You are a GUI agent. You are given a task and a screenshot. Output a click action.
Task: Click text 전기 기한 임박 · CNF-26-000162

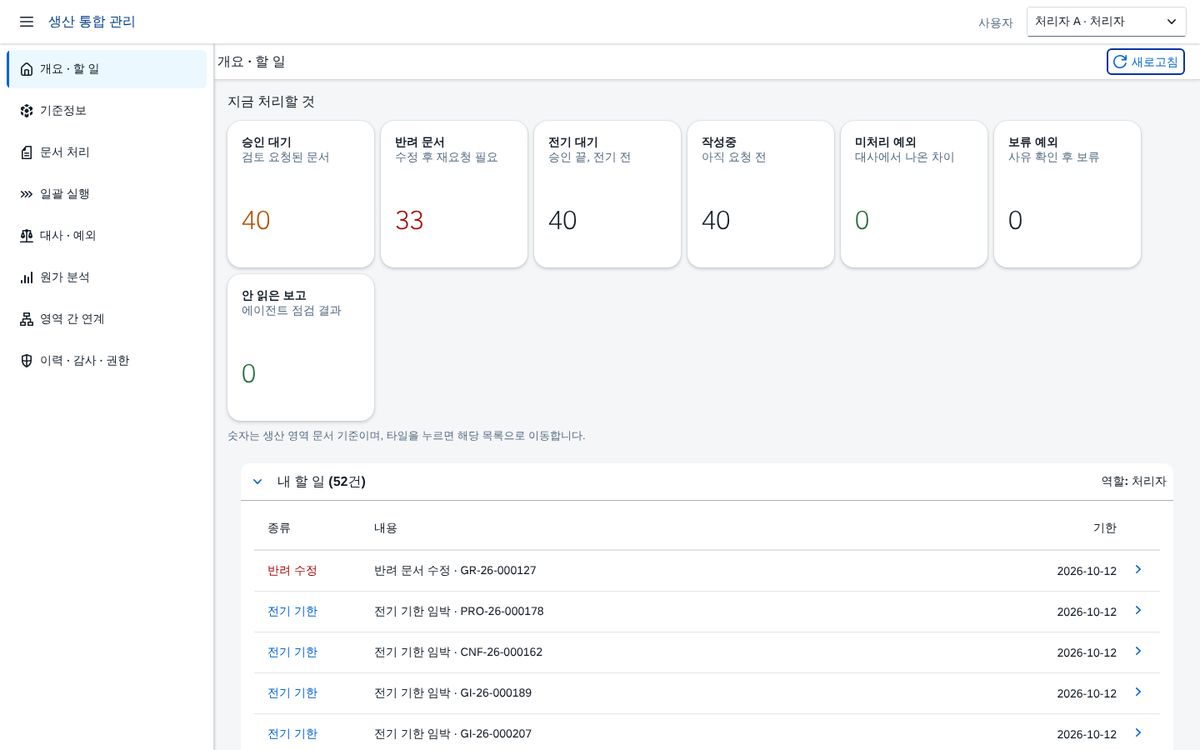coord(458,652)
